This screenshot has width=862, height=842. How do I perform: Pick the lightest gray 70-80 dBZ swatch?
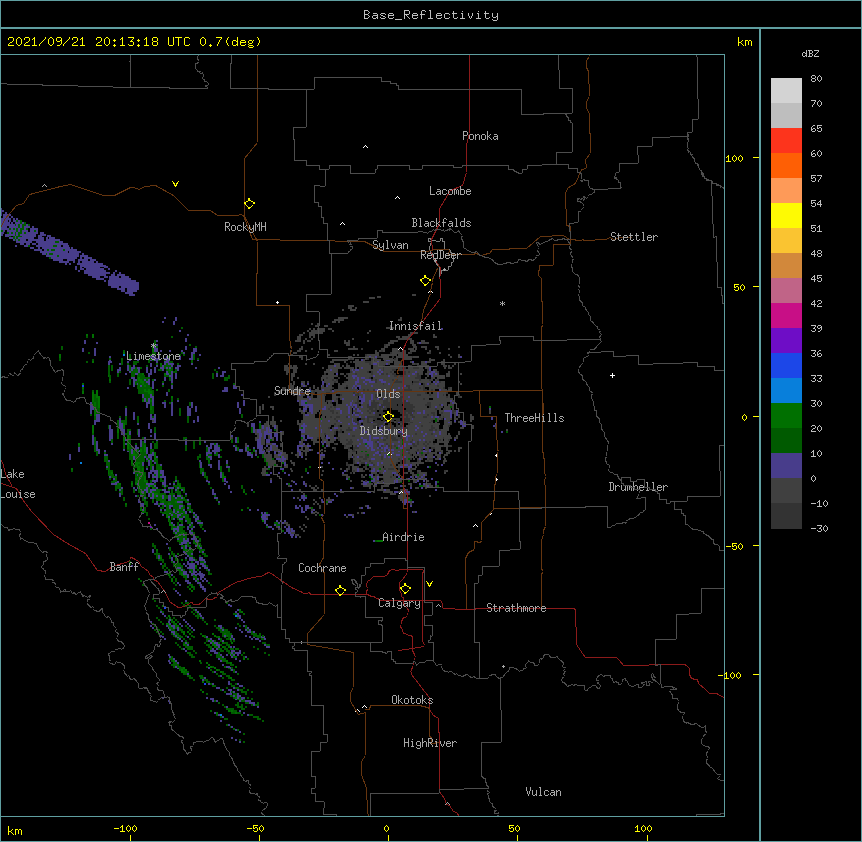tap(786, 91)
